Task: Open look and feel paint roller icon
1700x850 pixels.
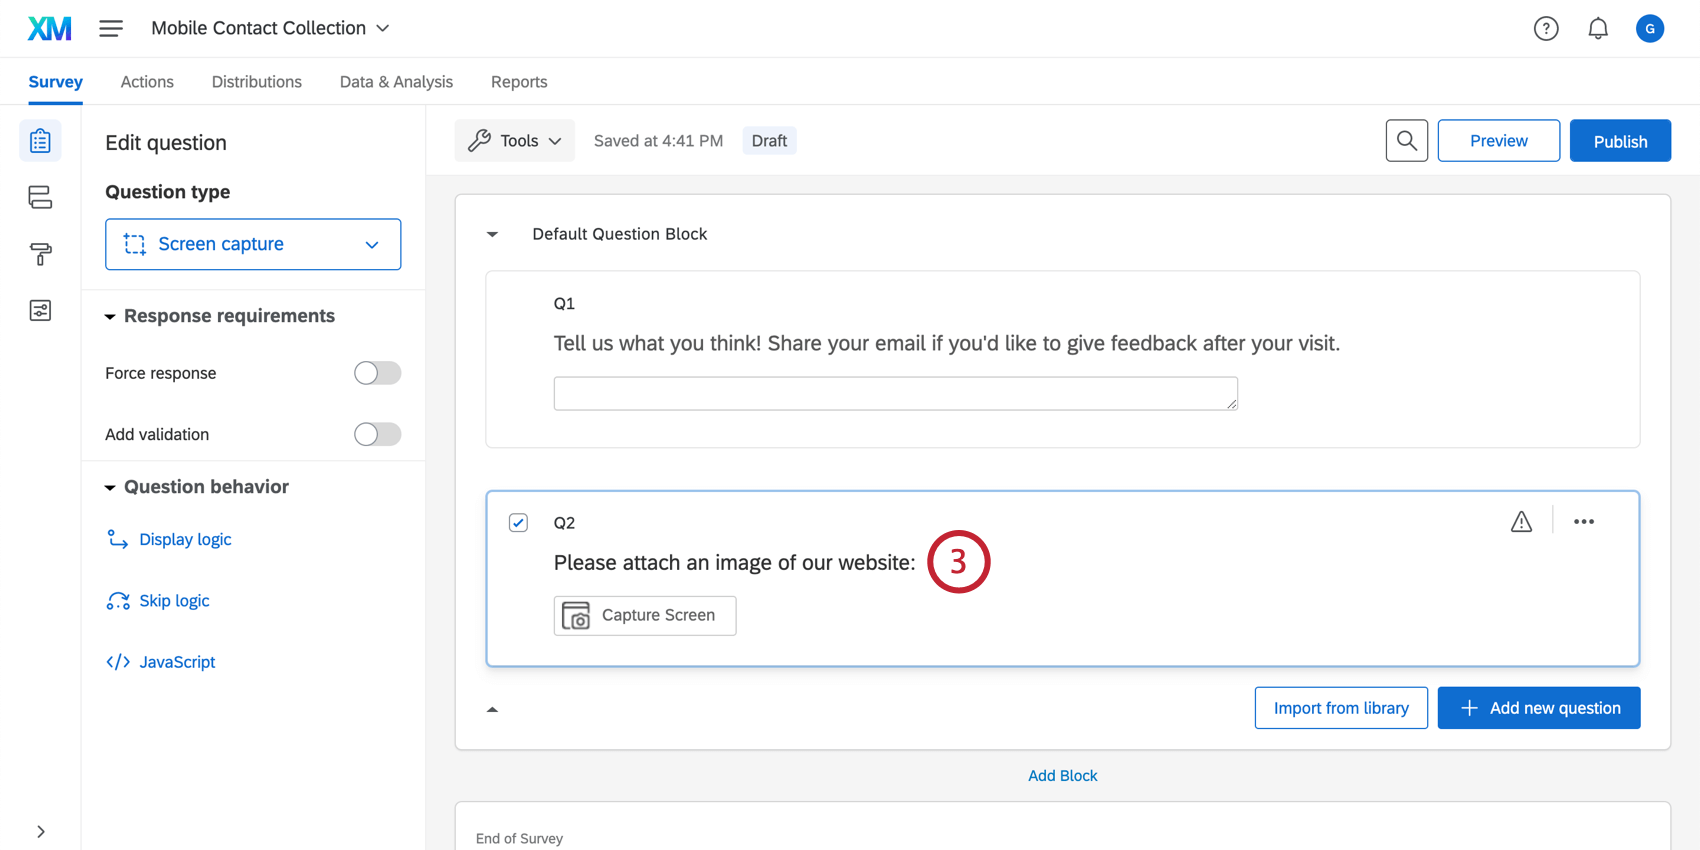Action: pos(40,254)
